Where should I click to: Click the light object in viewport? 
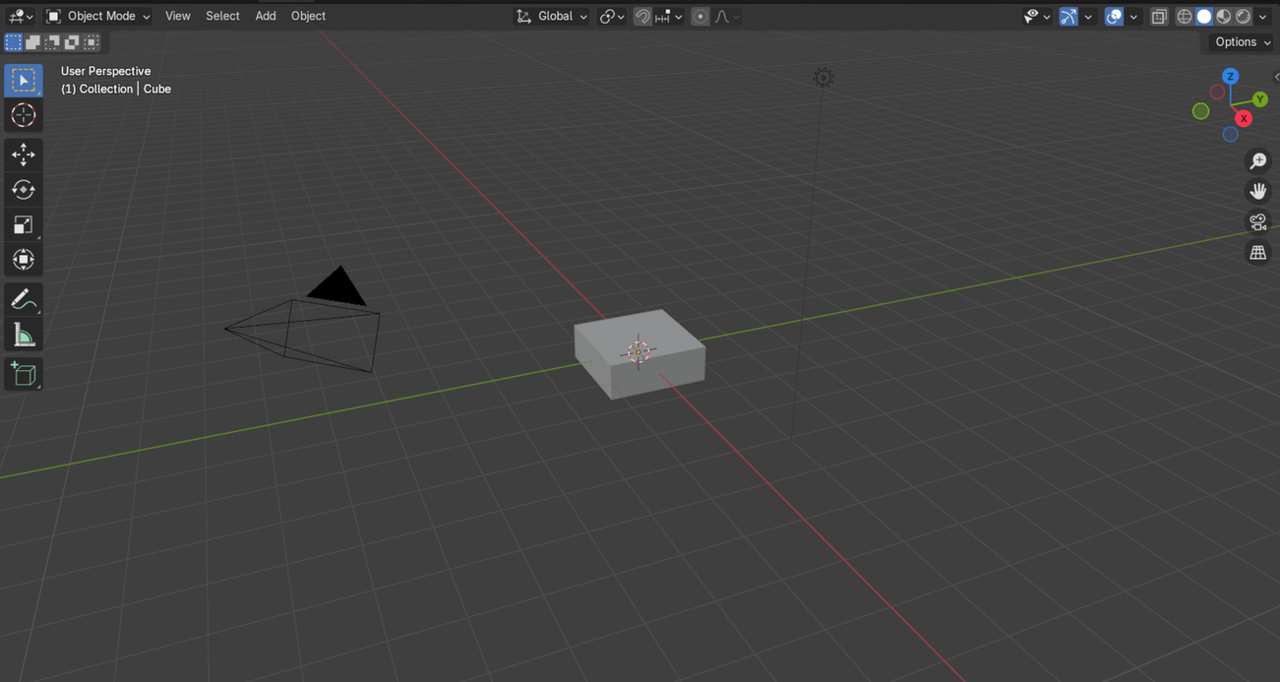[823, 78]
